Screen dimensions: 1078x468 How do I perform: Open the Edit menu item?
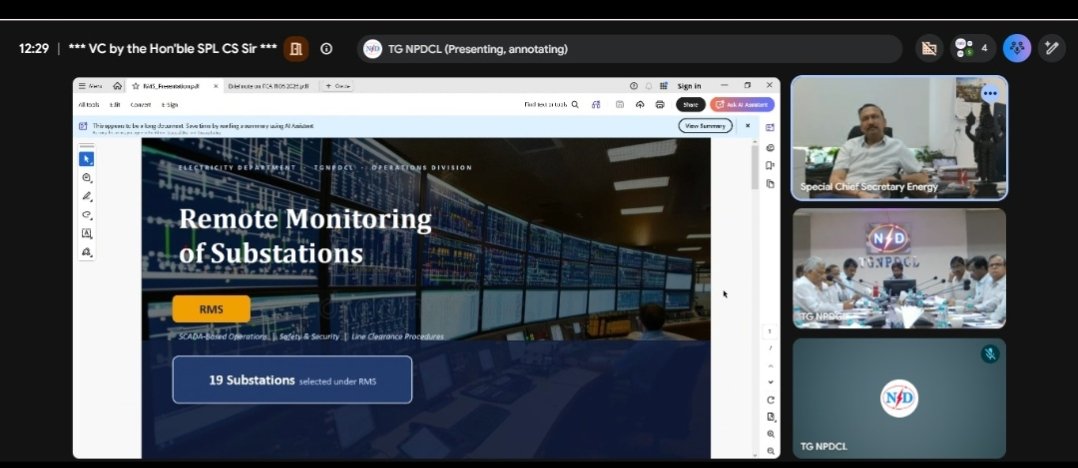click(115, 104)
